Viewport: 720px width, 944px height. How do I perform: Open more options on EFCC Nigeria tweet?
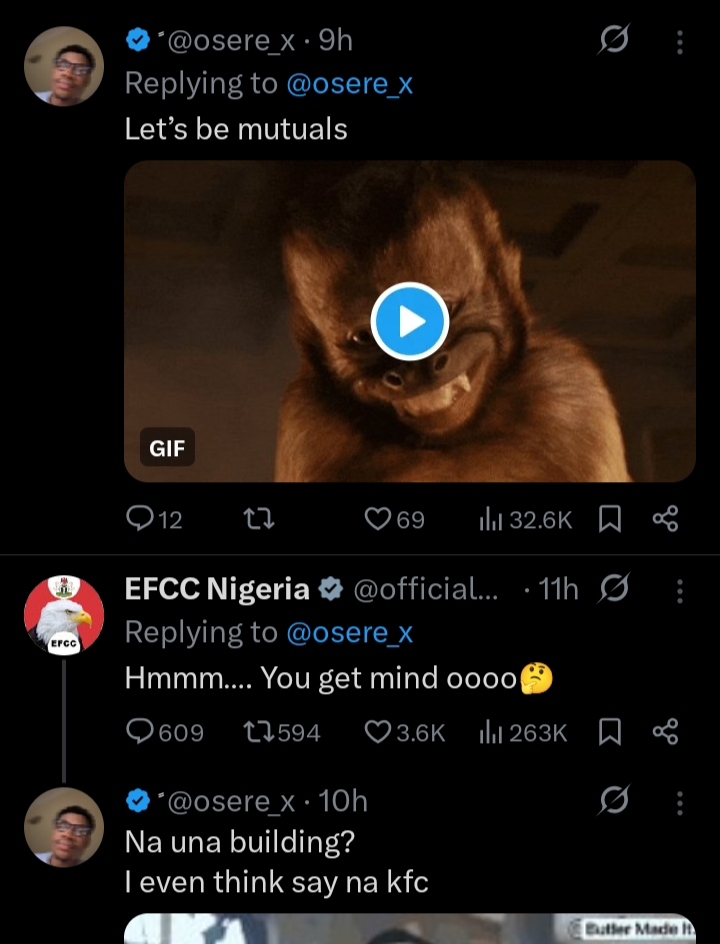pyautogui.click(x=680, y=591)
